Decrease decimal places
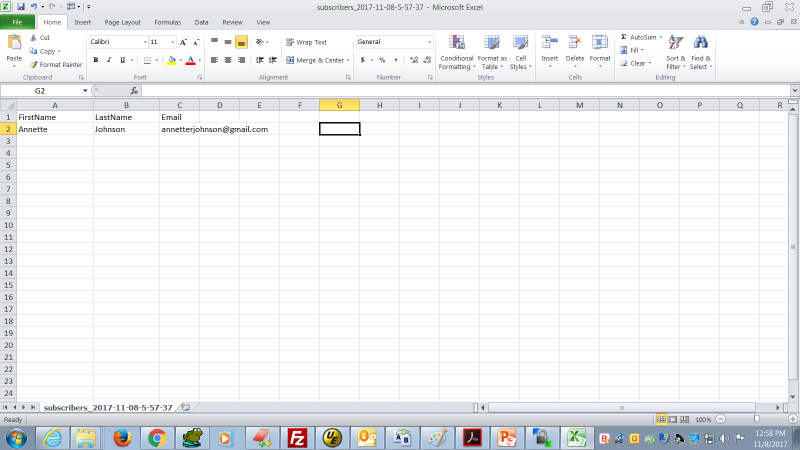The width and height of the screenshot is (800, 450). tap(427, 60)
